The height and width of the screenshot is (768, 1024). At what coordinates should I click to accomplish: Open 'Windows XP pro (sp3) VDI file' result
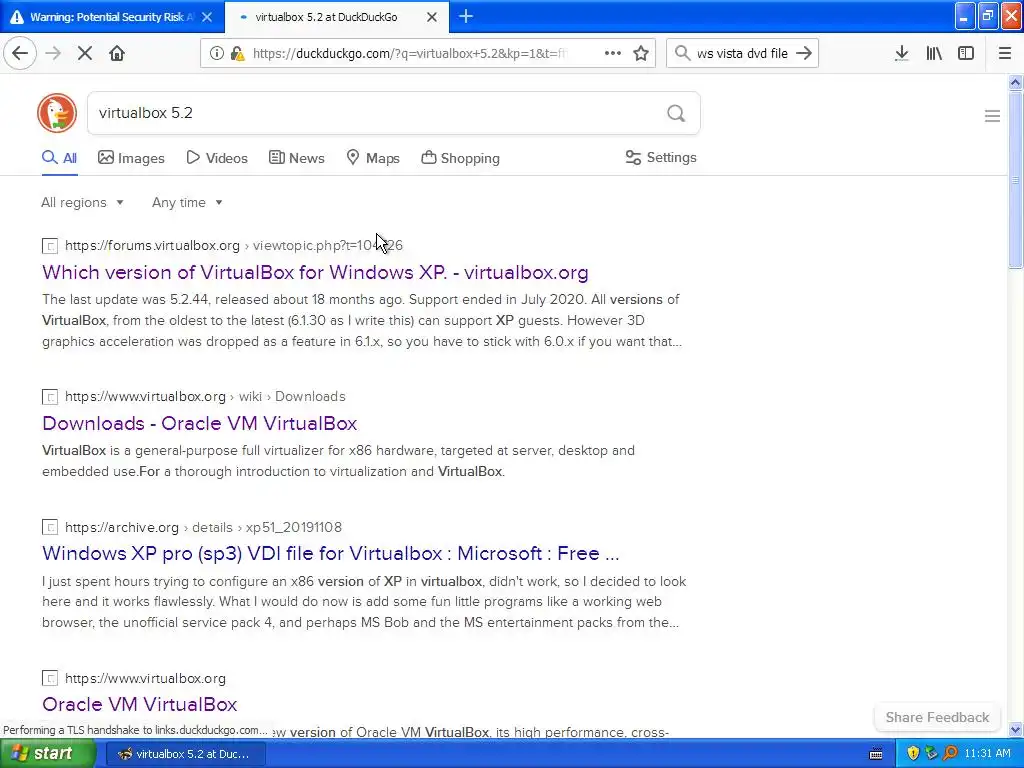[x=330, y=553]
